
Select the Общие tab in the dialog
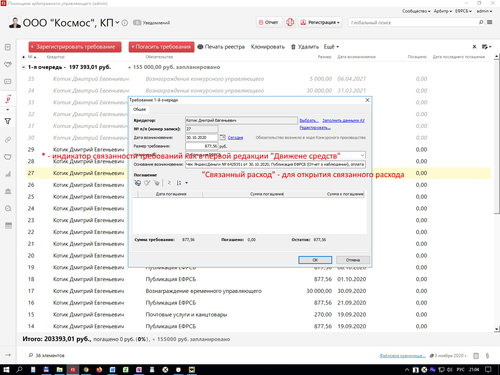(x=139, y=109)
